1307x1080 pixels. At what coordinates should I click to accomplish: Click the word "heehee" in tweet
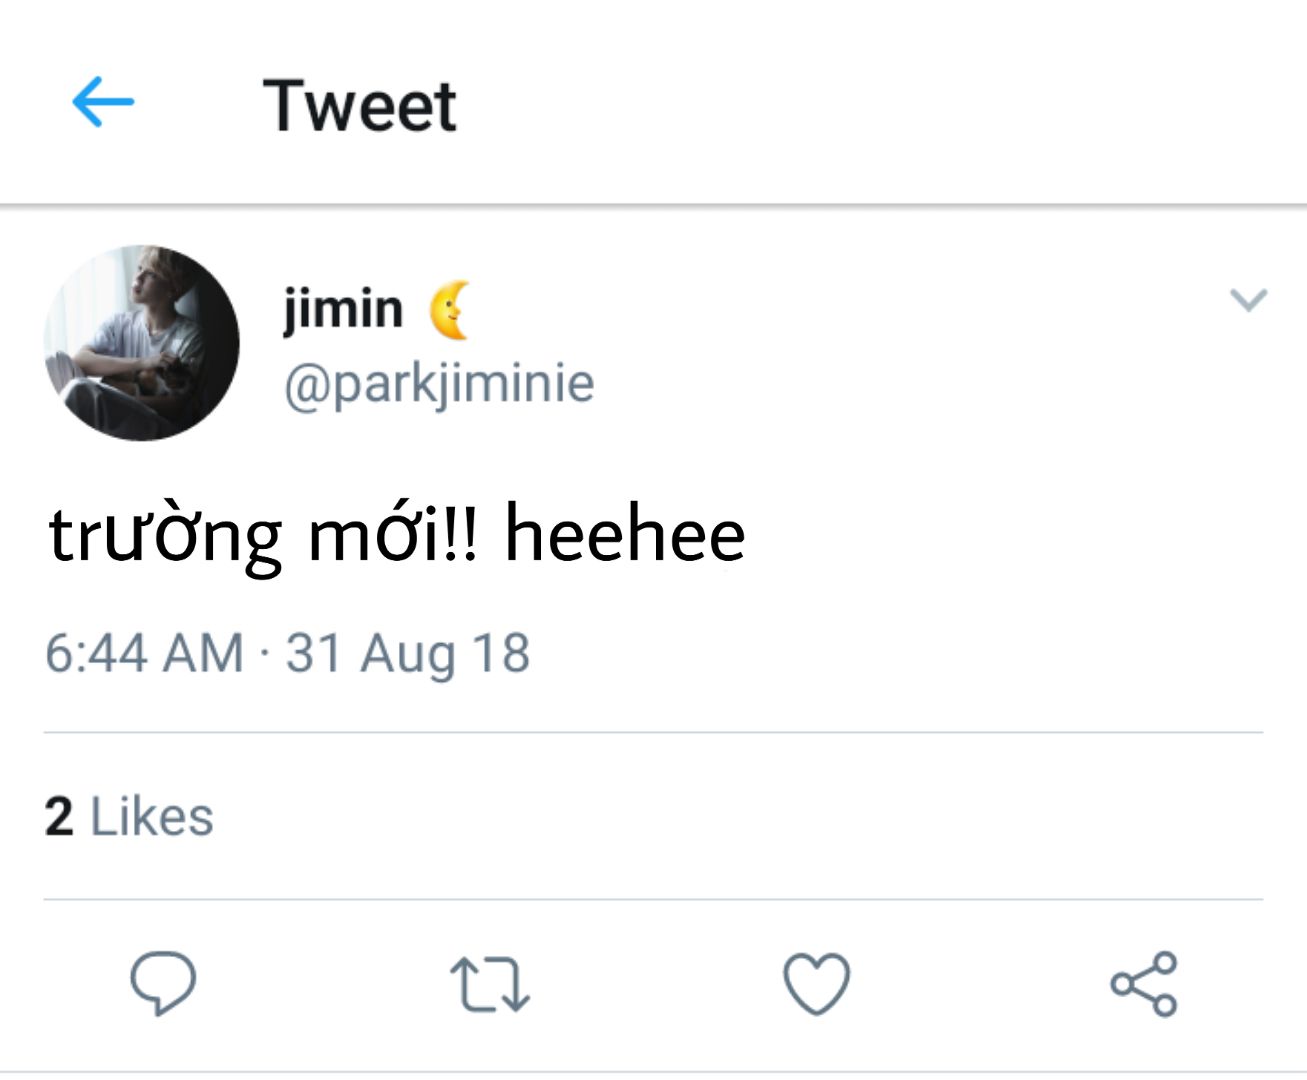point(625,533)
